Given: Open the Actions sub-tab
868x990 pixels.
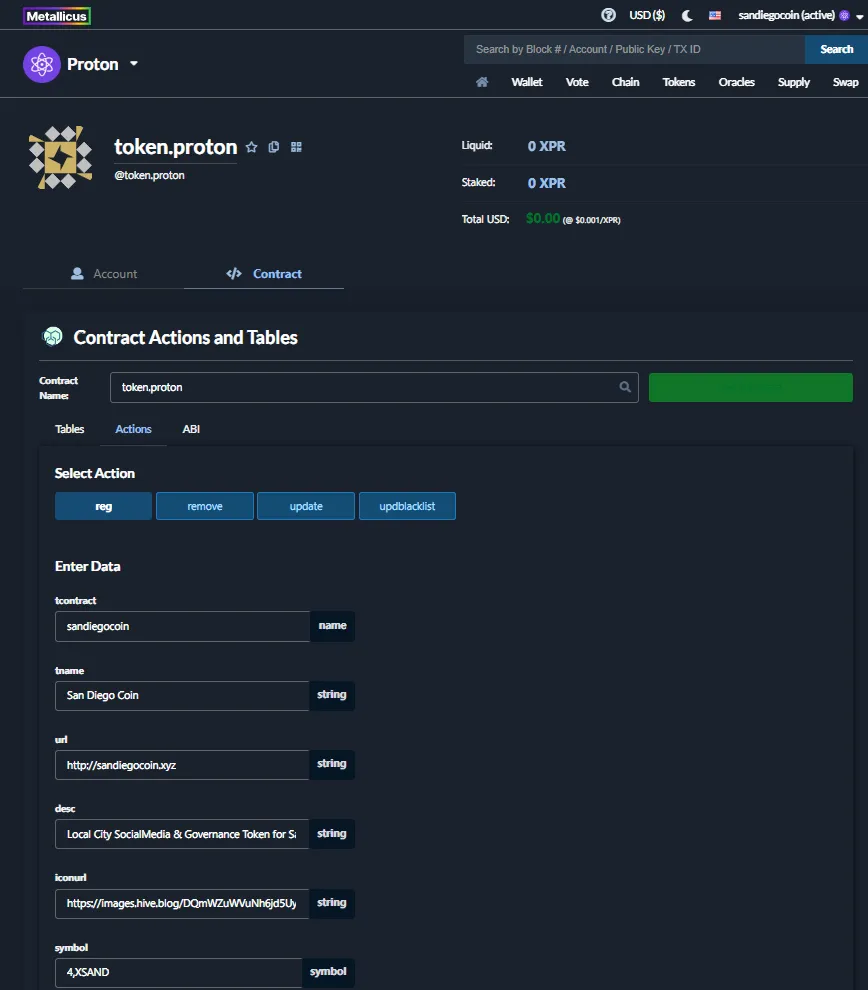Looking at the screenshot, I should (x=133, y=429).
